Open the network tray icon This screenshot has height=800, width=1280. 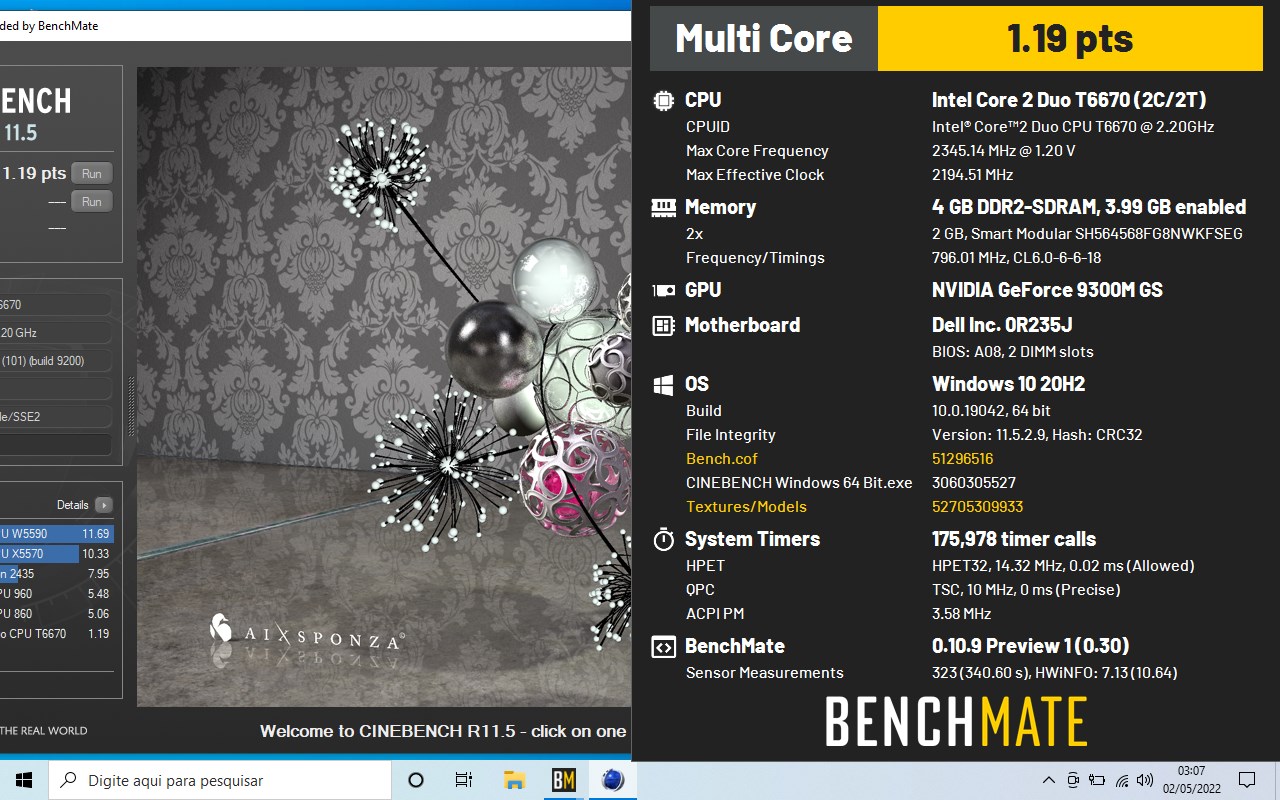(x=1121, y=780)
